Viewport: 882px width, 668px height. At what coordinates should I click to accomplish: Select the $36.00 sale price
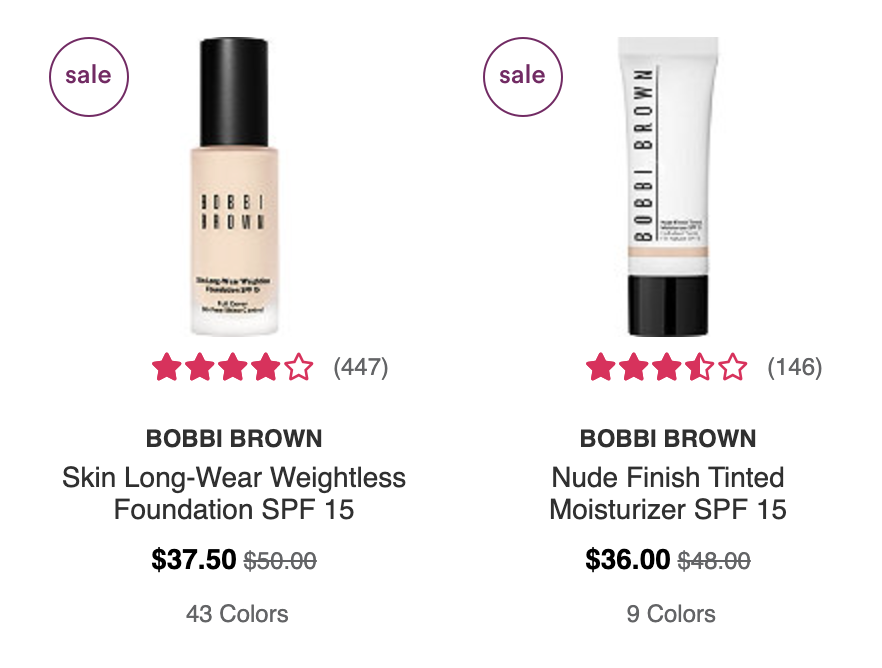pos(628,559)
